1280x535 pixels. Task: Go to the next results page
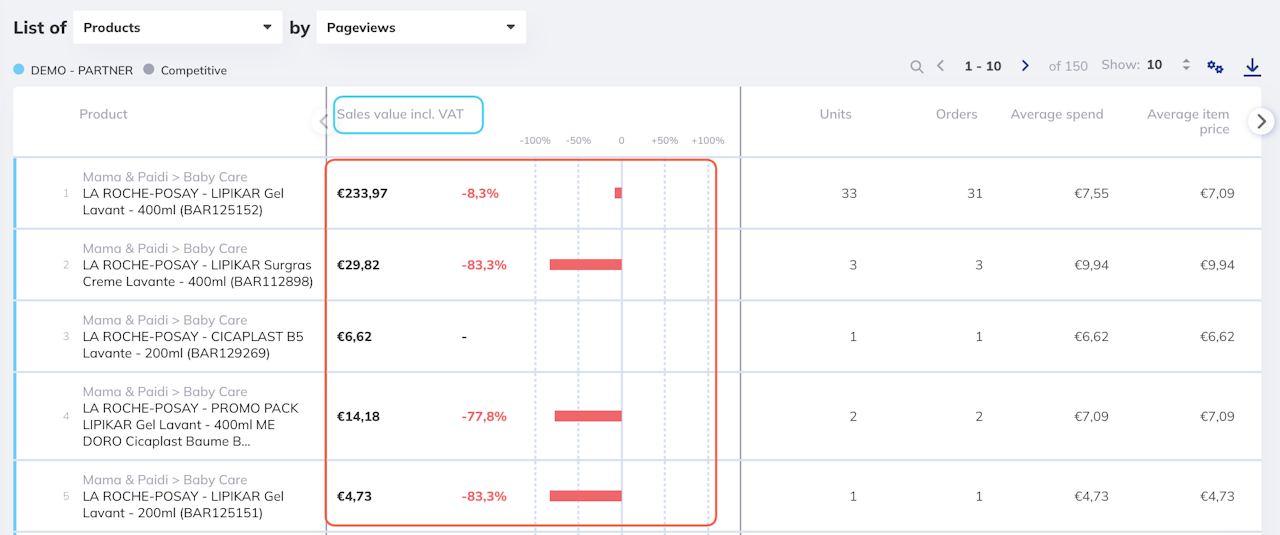click(1025, 66)
